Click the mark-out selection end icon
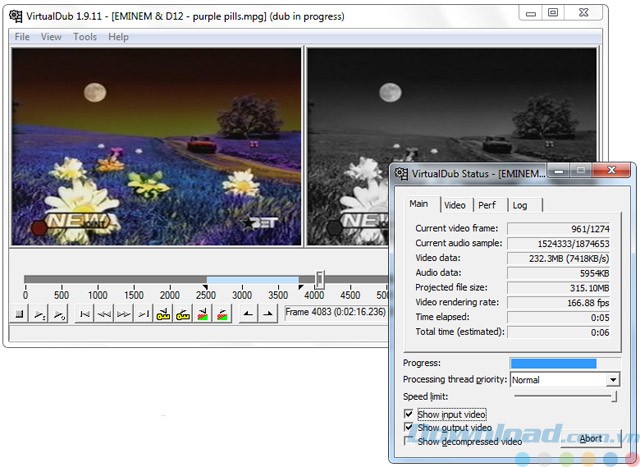The image size is (640, 467). pyautogui.click(x=268, y=314)
